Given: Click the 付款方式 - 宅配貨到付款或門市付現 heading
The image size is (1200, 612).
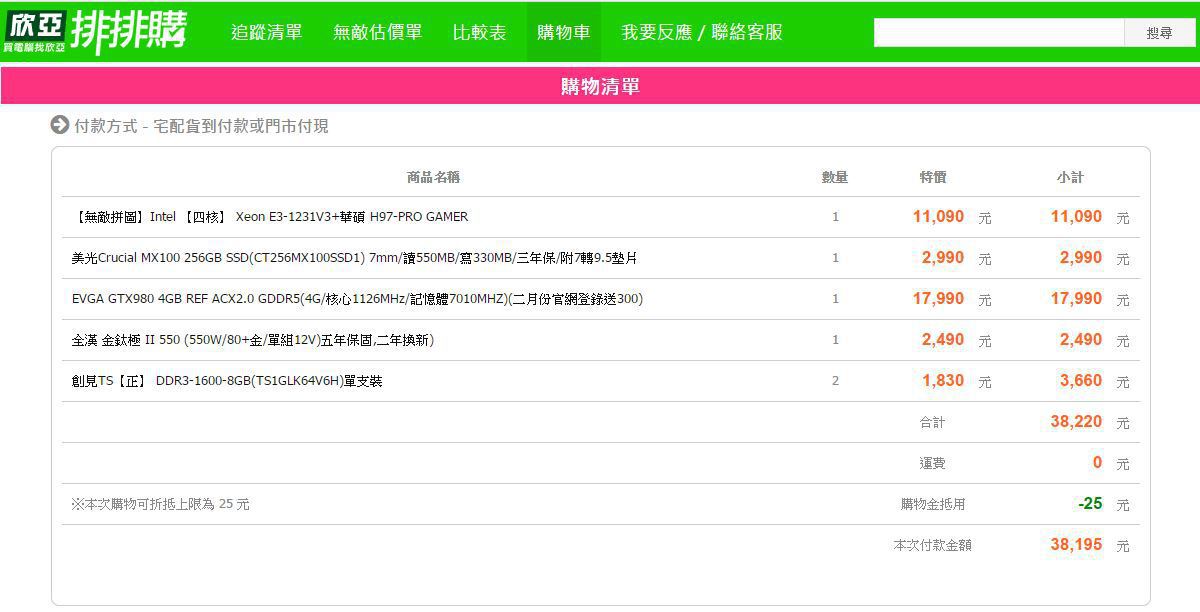Looking at the screenshot, I should click(x=201, y=126).
